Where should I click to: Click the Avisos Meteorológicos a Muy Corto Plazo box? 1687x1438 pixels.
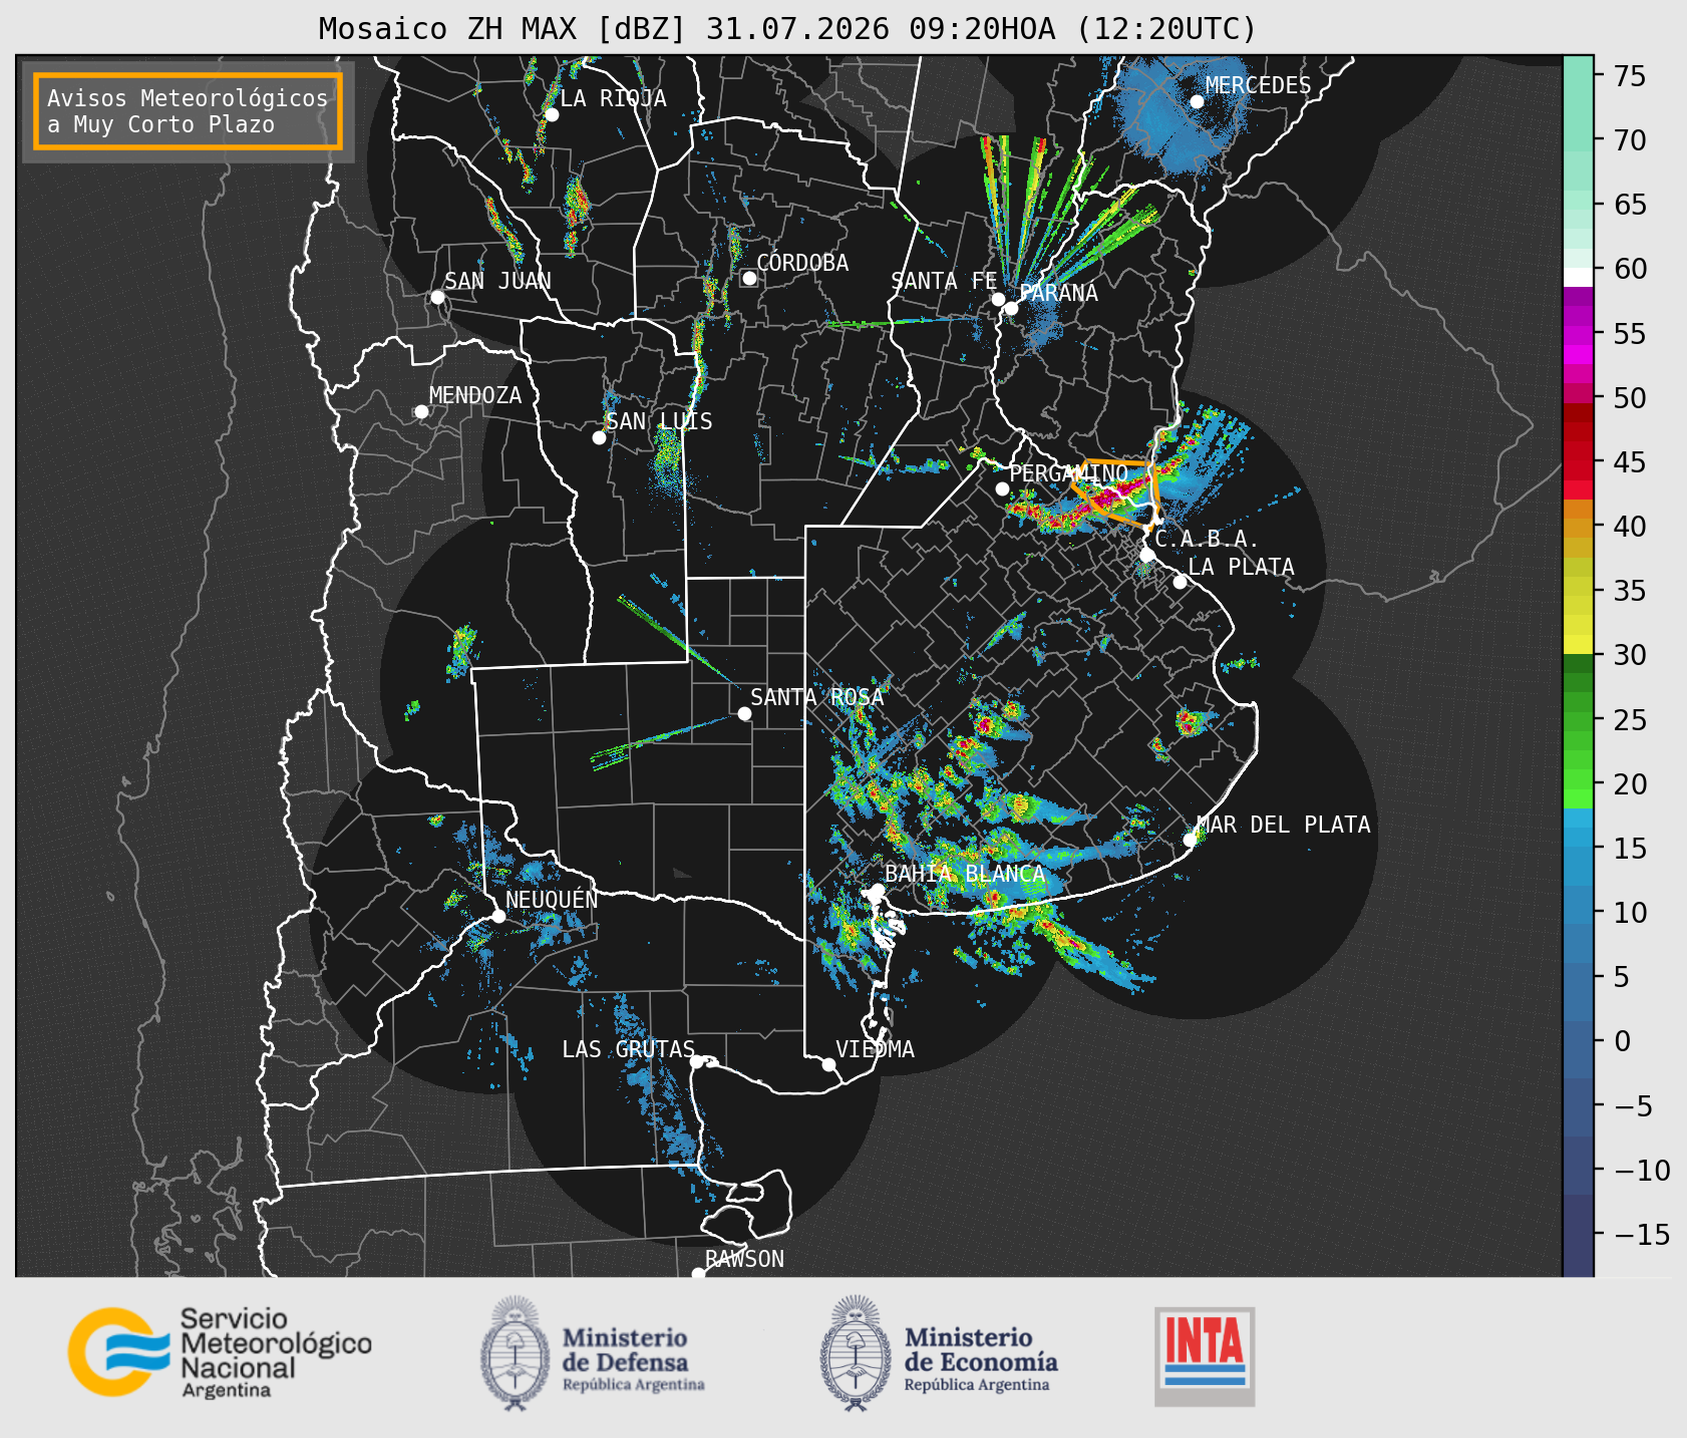click(188, 111)
